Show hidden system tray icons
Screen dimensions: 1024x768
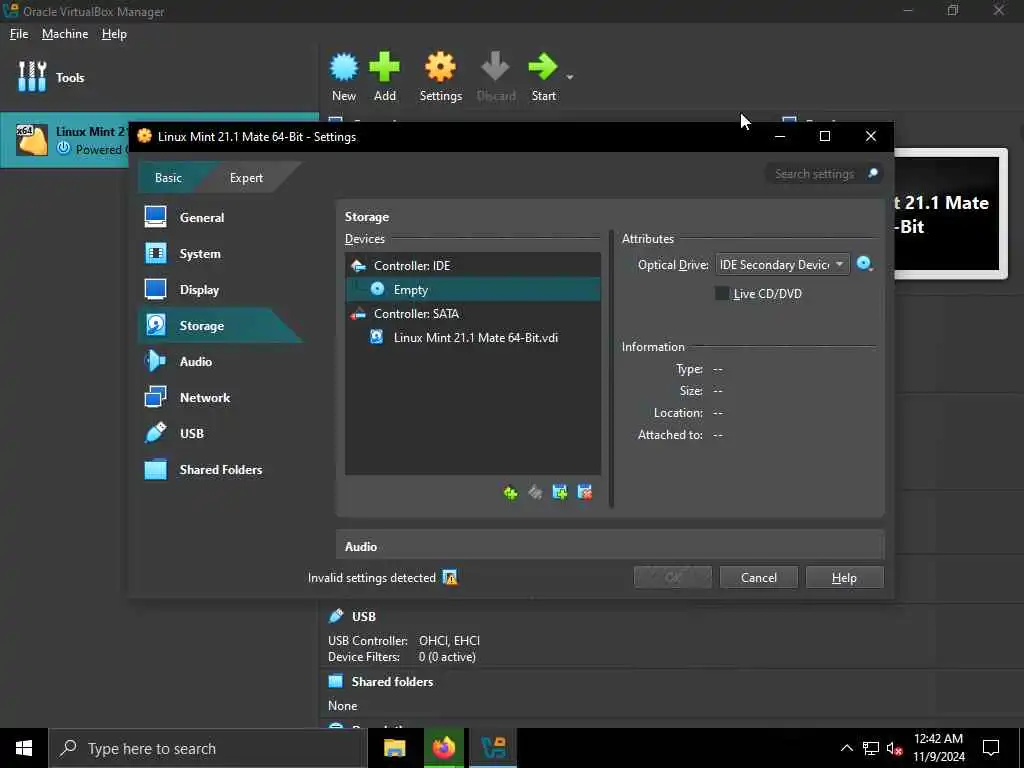[x=846, y=748]
